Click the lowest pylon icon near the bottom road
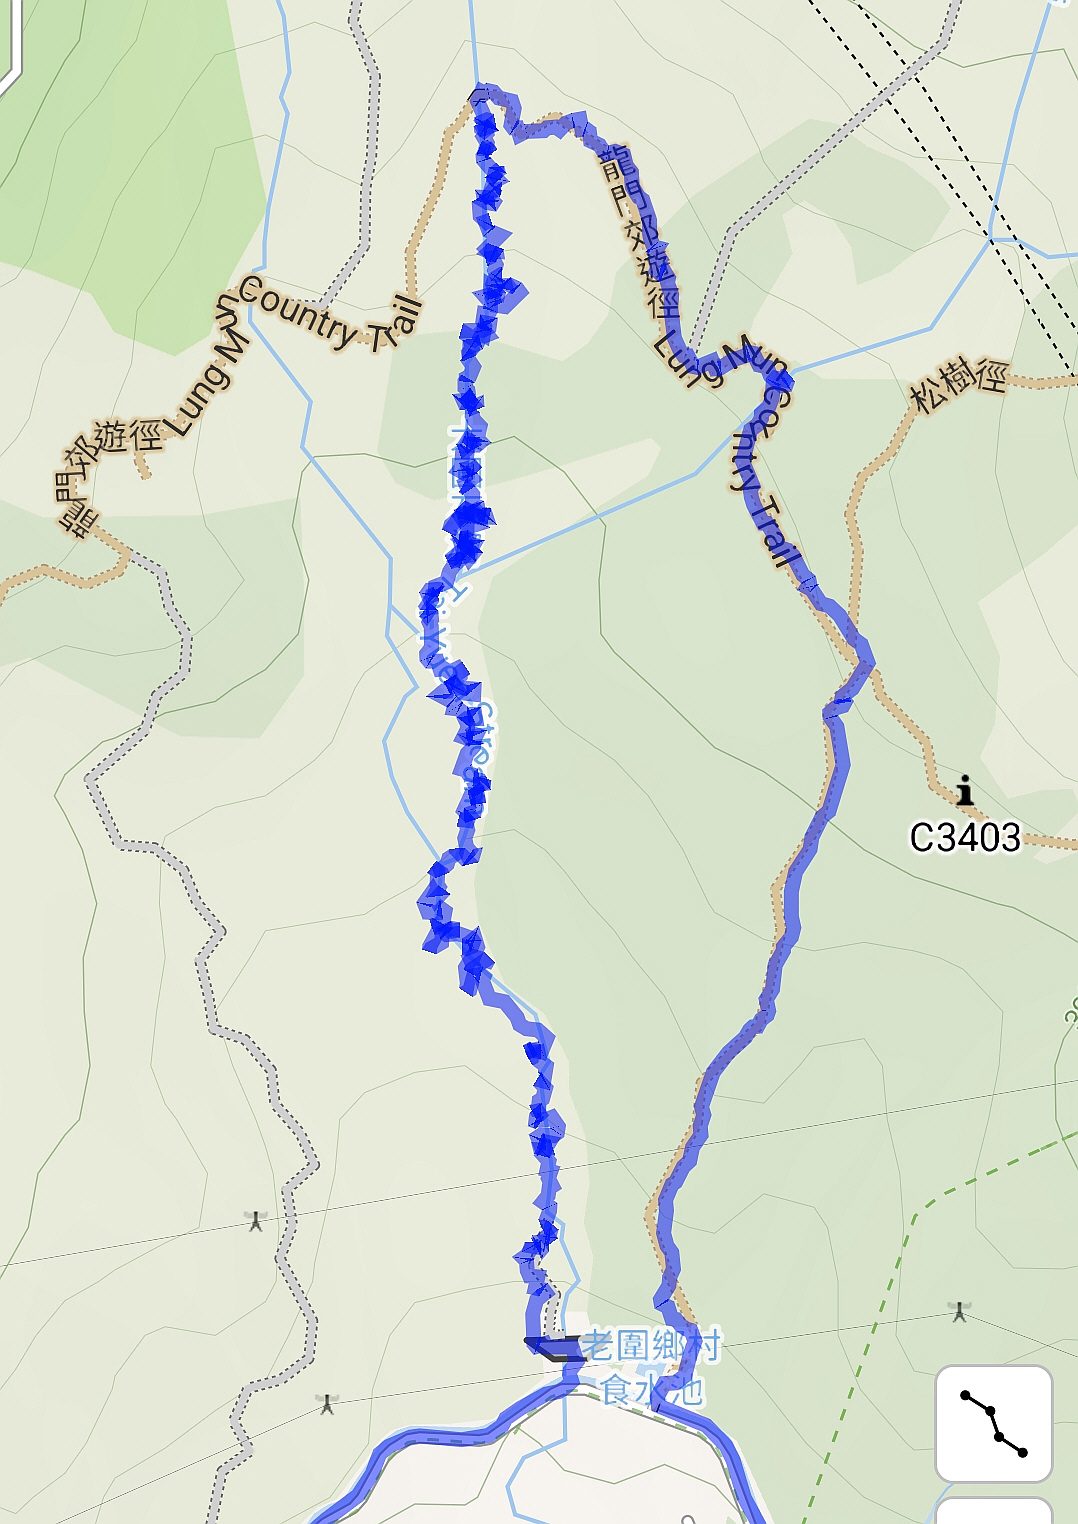 pos(327,1403)
